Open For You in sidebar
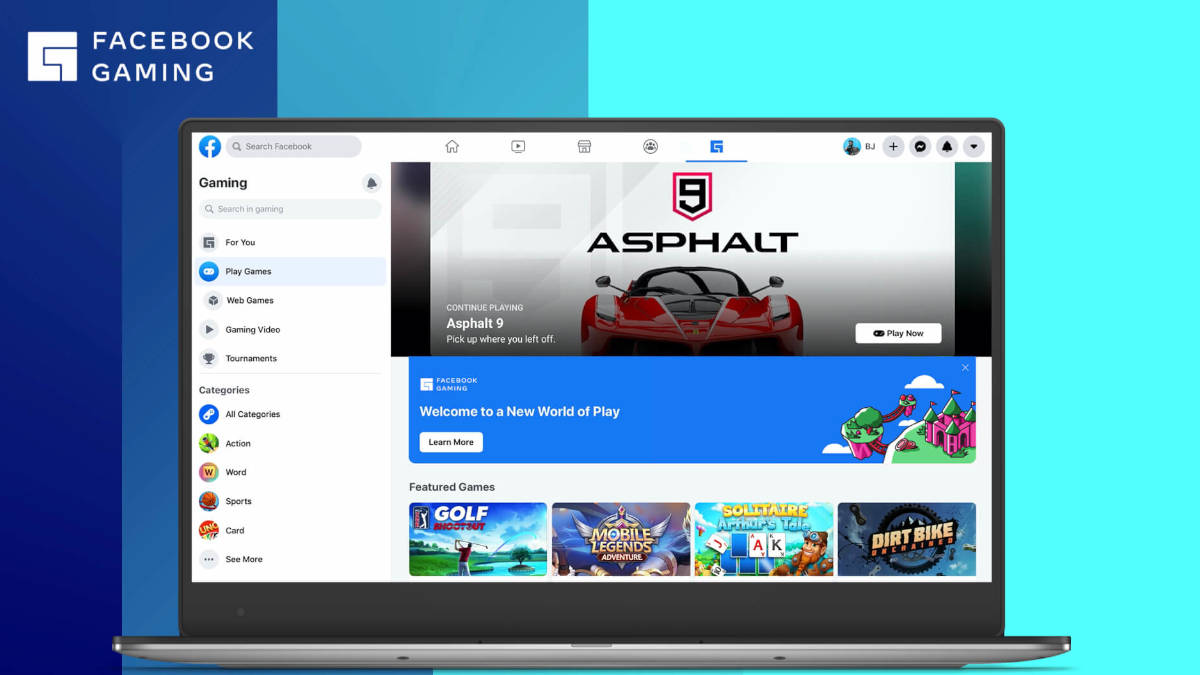The image size is (1200, 675). tap(289, 242)
